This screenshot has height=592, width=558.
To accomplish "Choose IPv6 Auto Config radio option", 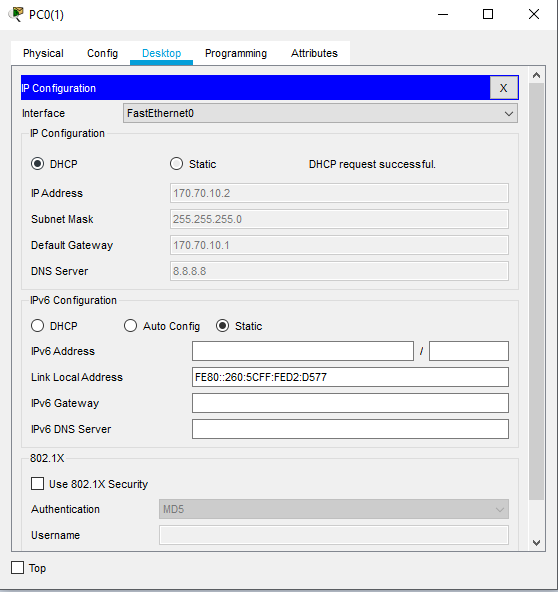I will coord(130,325).
